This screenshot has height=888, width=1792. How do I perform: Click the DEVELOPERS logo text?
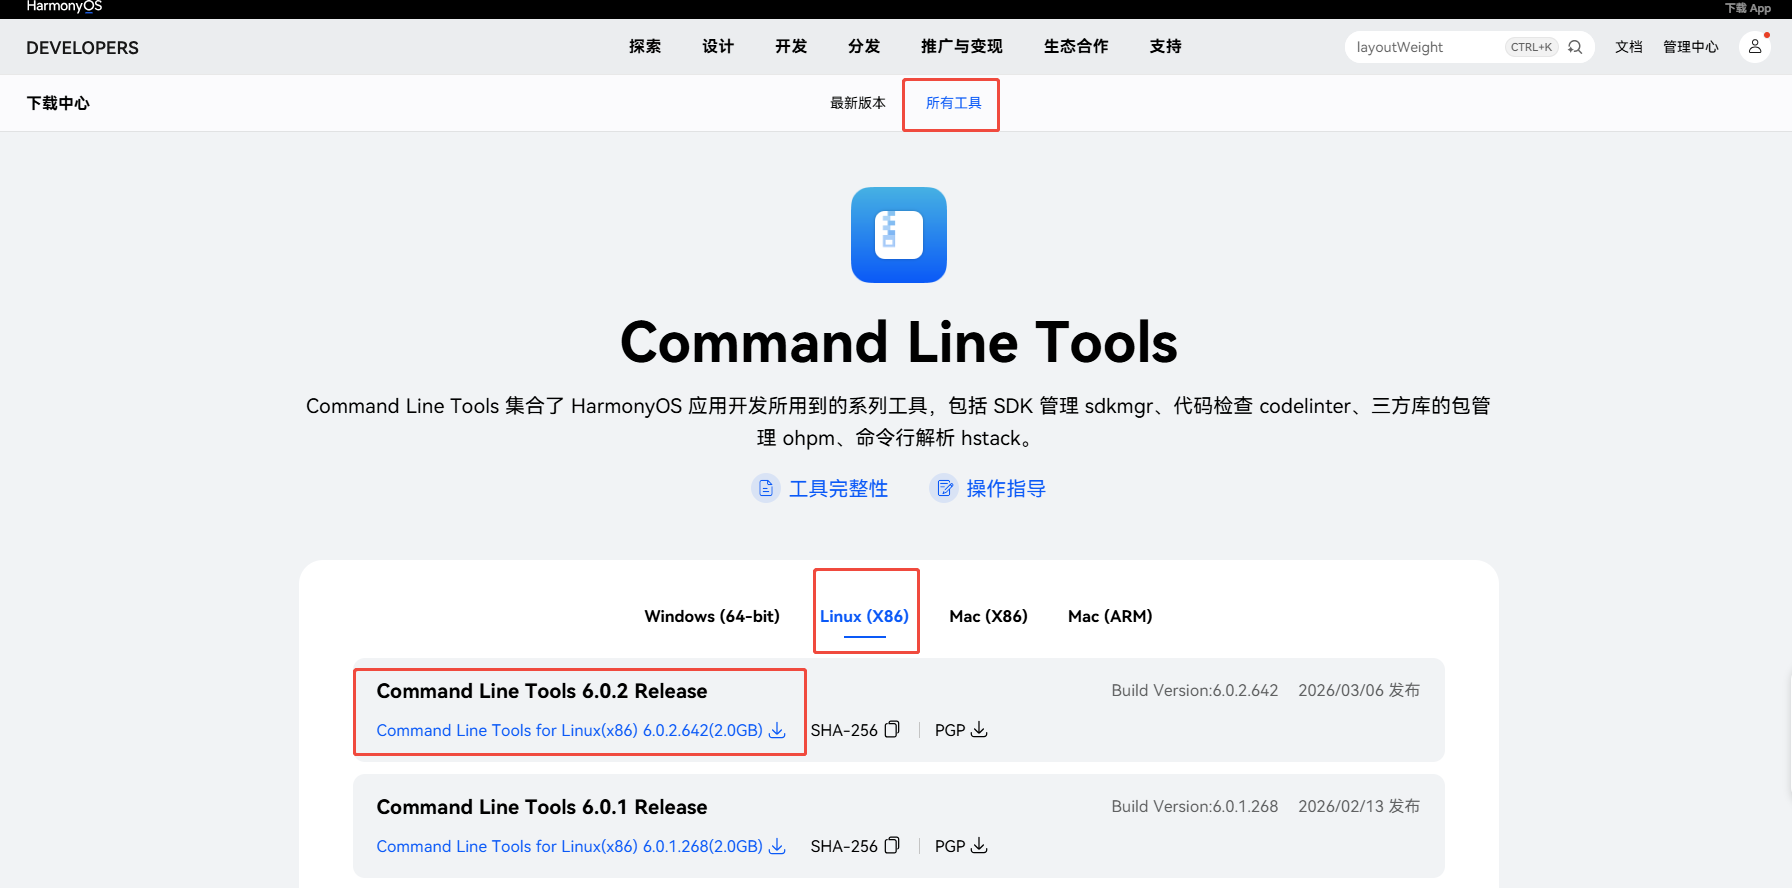pos(83,48)
